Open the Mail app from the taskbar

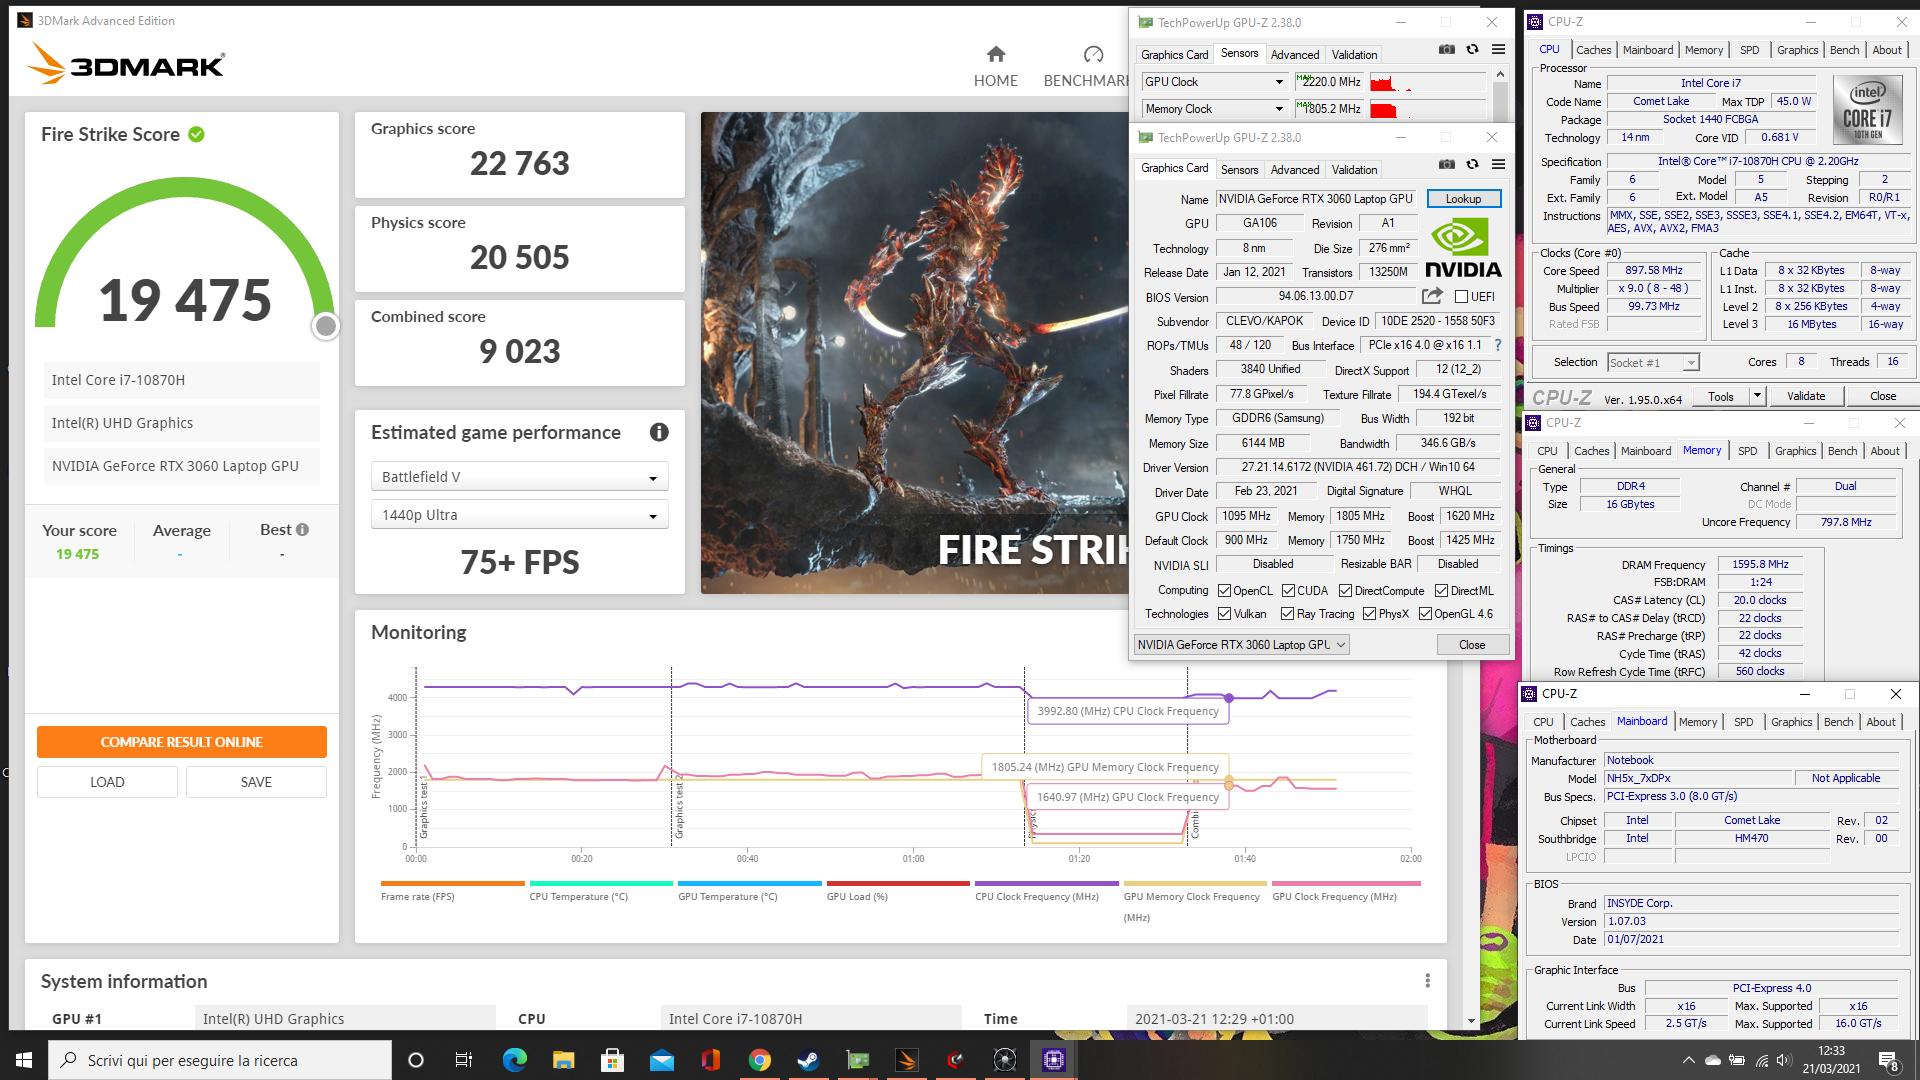click(x=662, y=1060)
